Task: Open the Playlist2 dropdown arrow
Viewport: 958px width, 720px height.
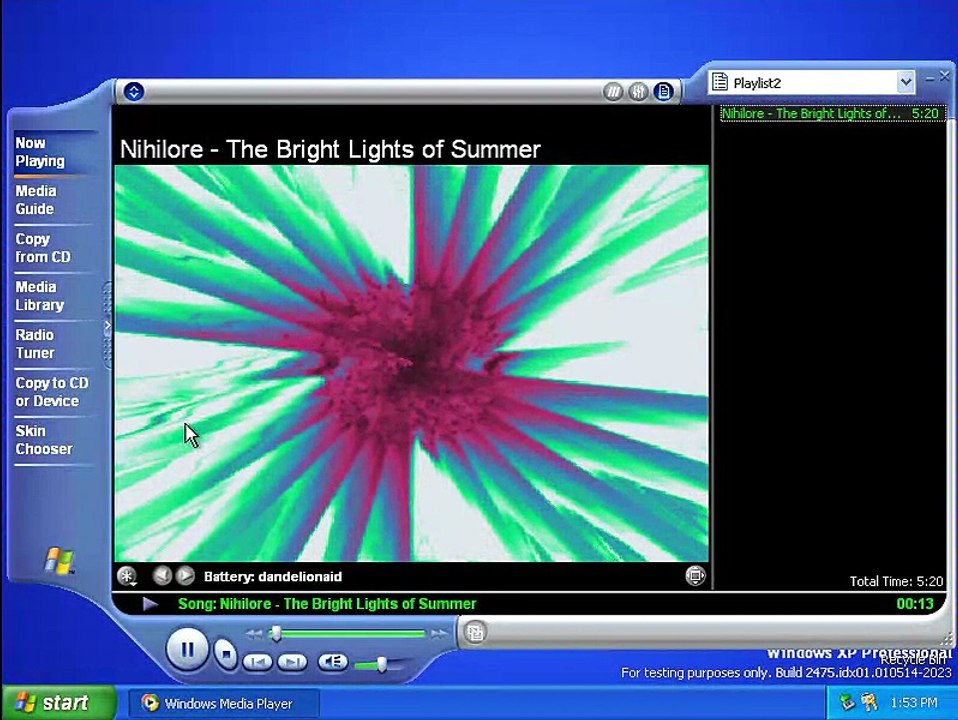Action: [x=905, y=82]
